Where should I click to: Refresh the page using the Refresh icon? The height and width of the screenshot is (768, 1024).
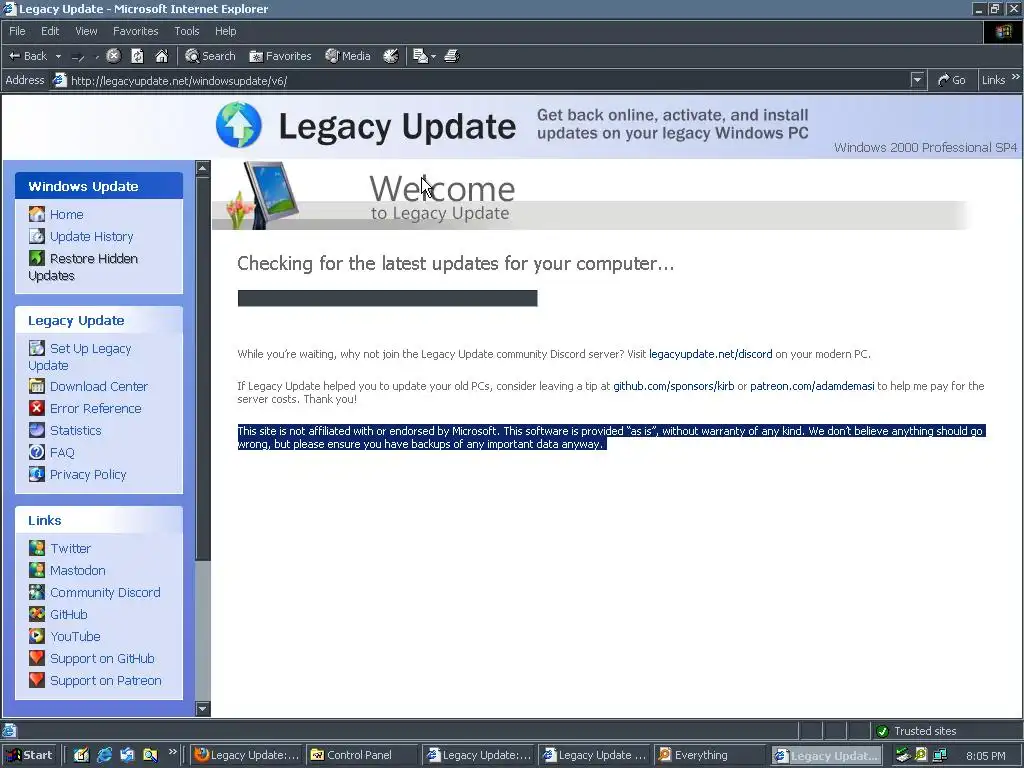(137, 56)
